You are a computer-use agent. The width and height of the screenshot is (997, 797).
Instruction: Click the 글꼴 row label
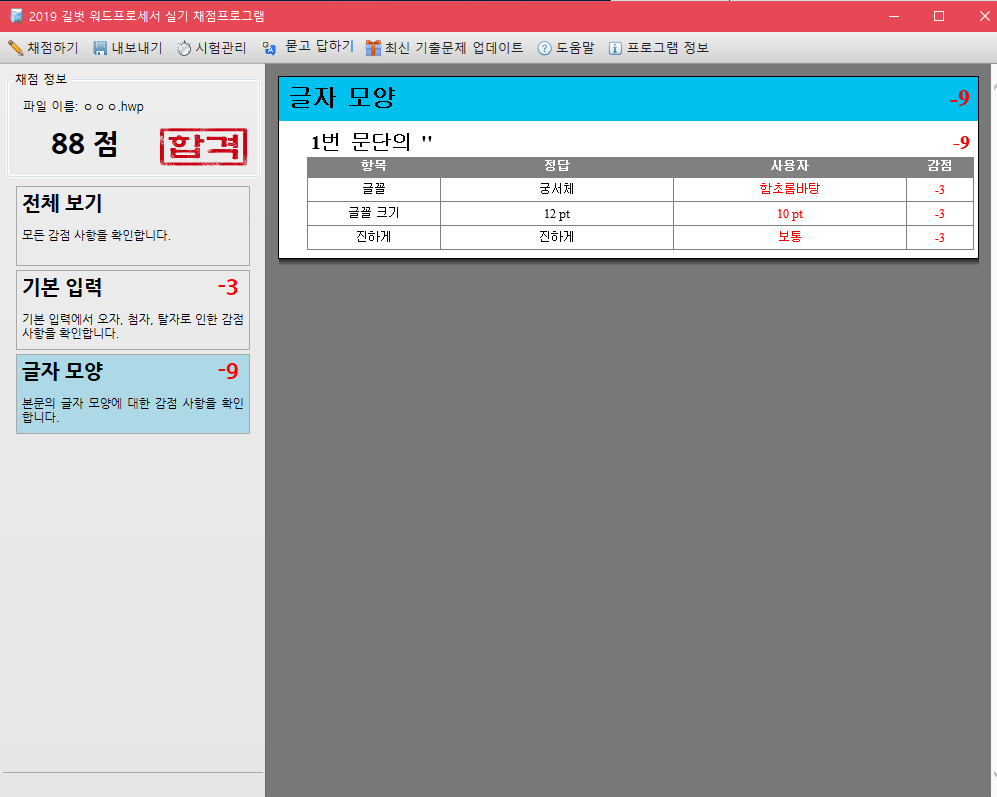coord(374,189)
